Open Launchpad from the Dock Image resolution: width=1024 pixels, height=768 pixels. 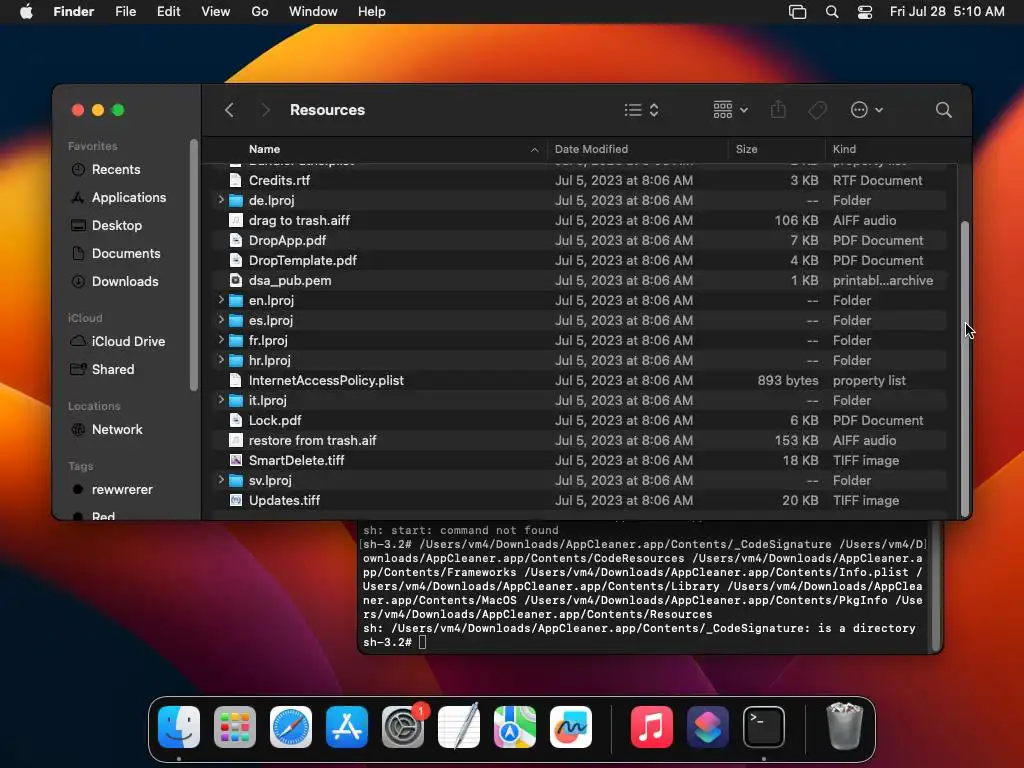(x=235, y=726)
